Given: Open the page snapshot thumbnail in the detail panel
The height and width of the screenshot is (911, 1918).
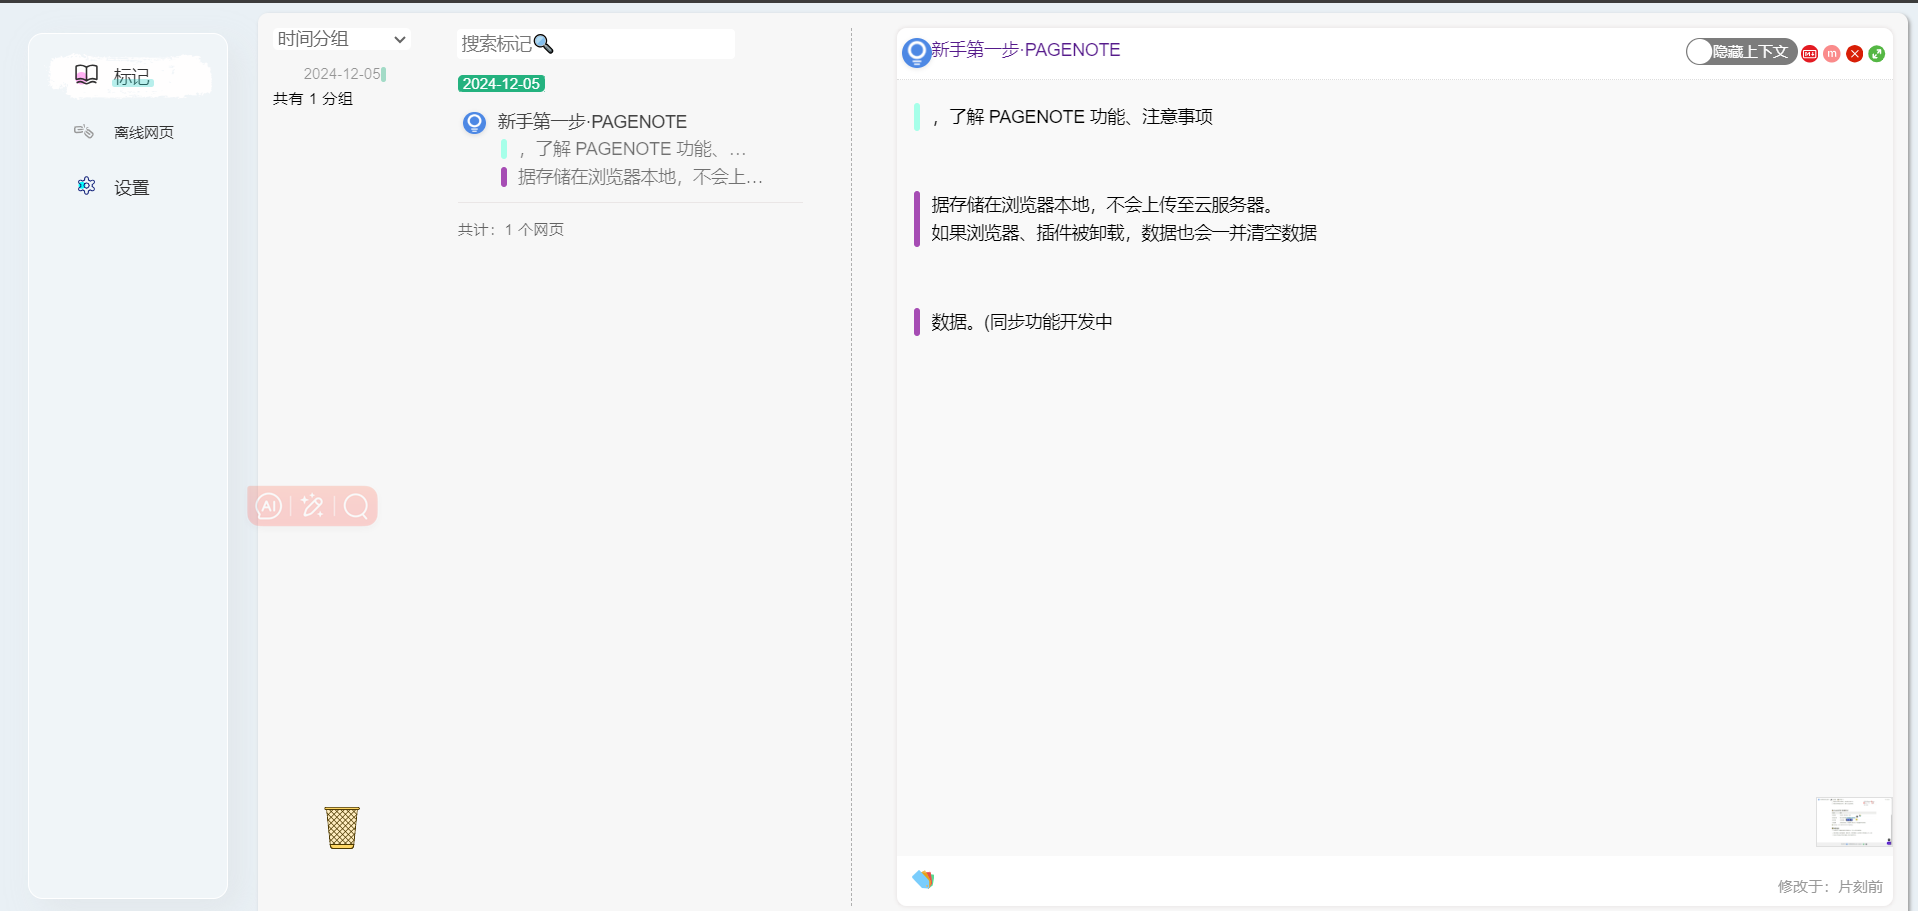Looking at the screenshot, I should [1854, 822].
